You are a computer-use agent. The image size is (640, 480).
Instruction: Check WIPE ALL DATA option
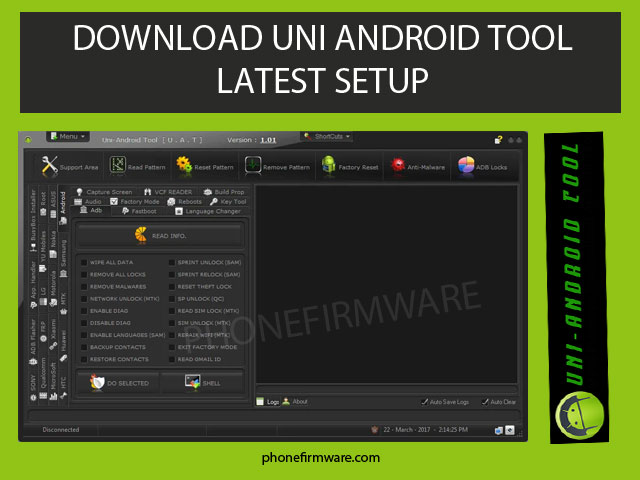click(84, 262)
